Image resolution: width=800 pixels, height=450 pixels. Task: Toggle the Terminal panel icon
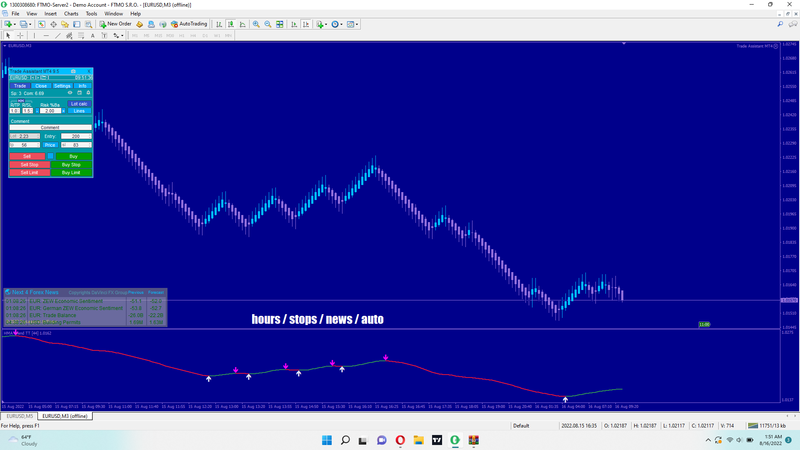[x=77, y=24]
